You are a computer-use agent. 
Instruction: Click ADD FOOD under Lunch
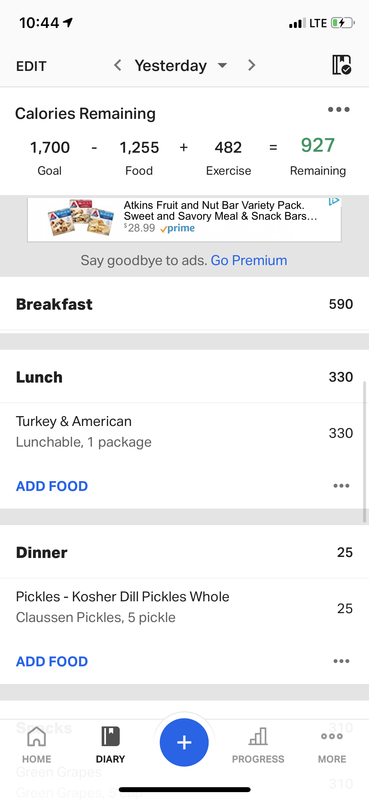52,486
